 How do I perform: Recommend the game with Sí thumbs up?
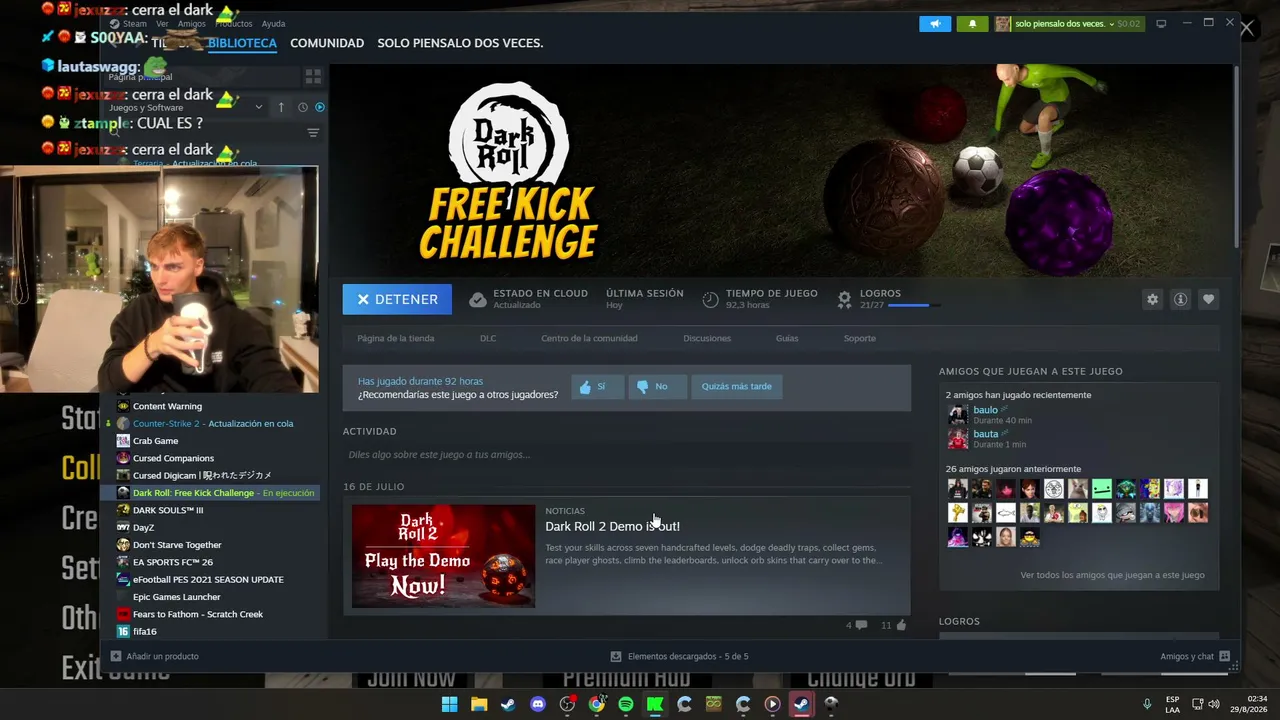click(x=597, y=387)
